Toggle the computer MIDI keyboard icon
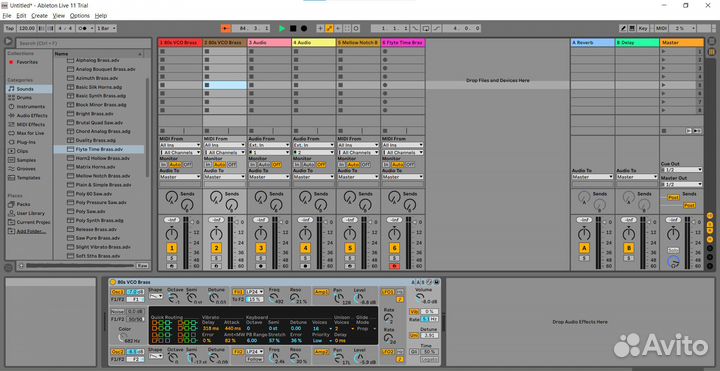The width and height of the screenshot is (720, 371). (x=632, y=28)
